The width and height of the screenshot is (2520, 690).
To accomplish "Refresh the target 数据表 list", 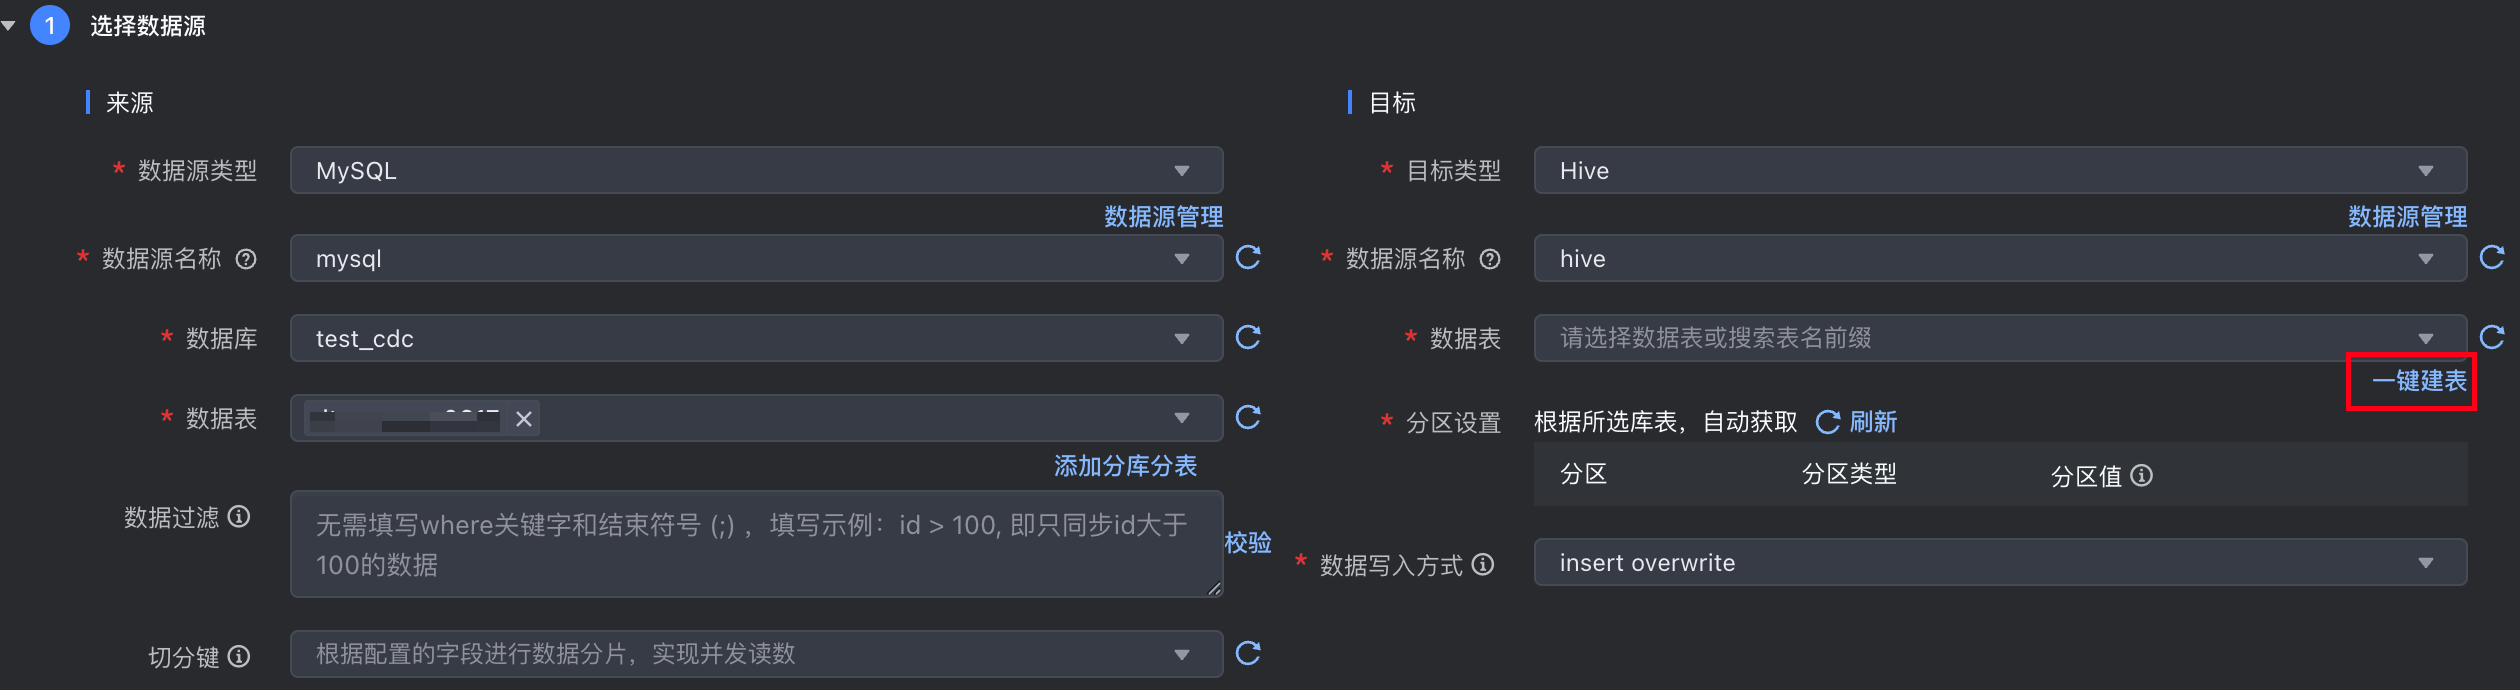I will click(x=2492, y=338).
